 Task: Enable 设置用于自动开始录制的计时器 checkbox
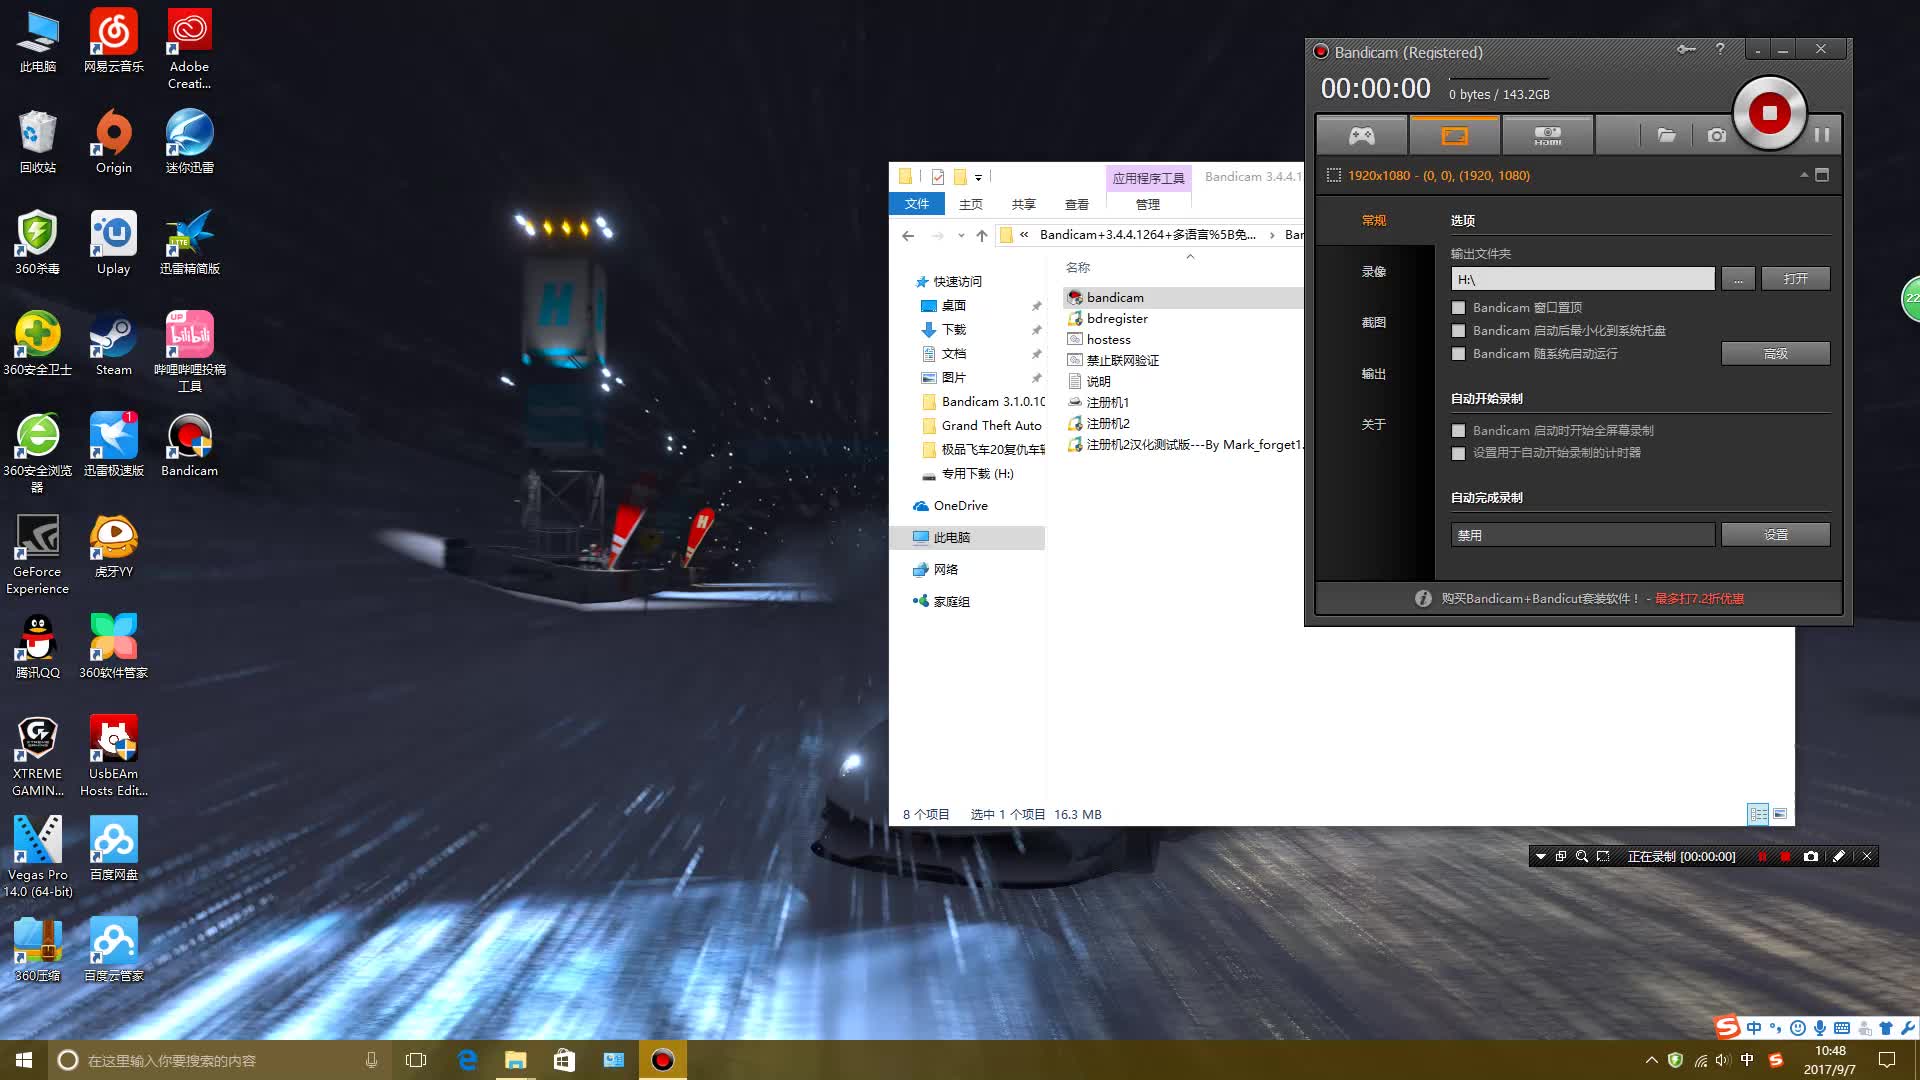[1458, 453]
